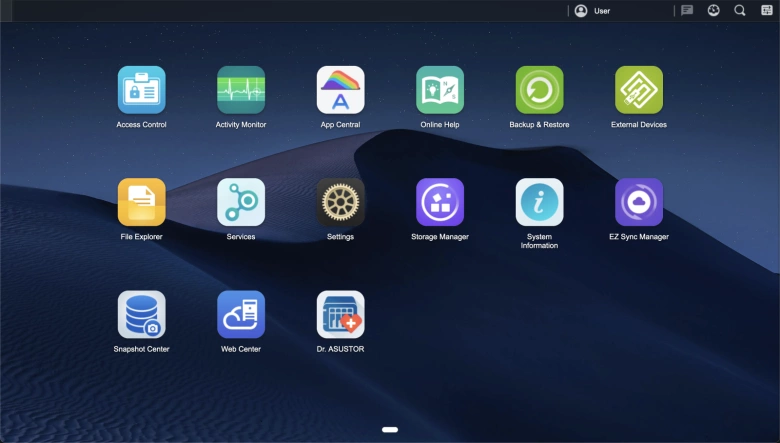This screenshot has height=443, width=780.
Task: Open External Devices
Action: (x=639, y=90)
